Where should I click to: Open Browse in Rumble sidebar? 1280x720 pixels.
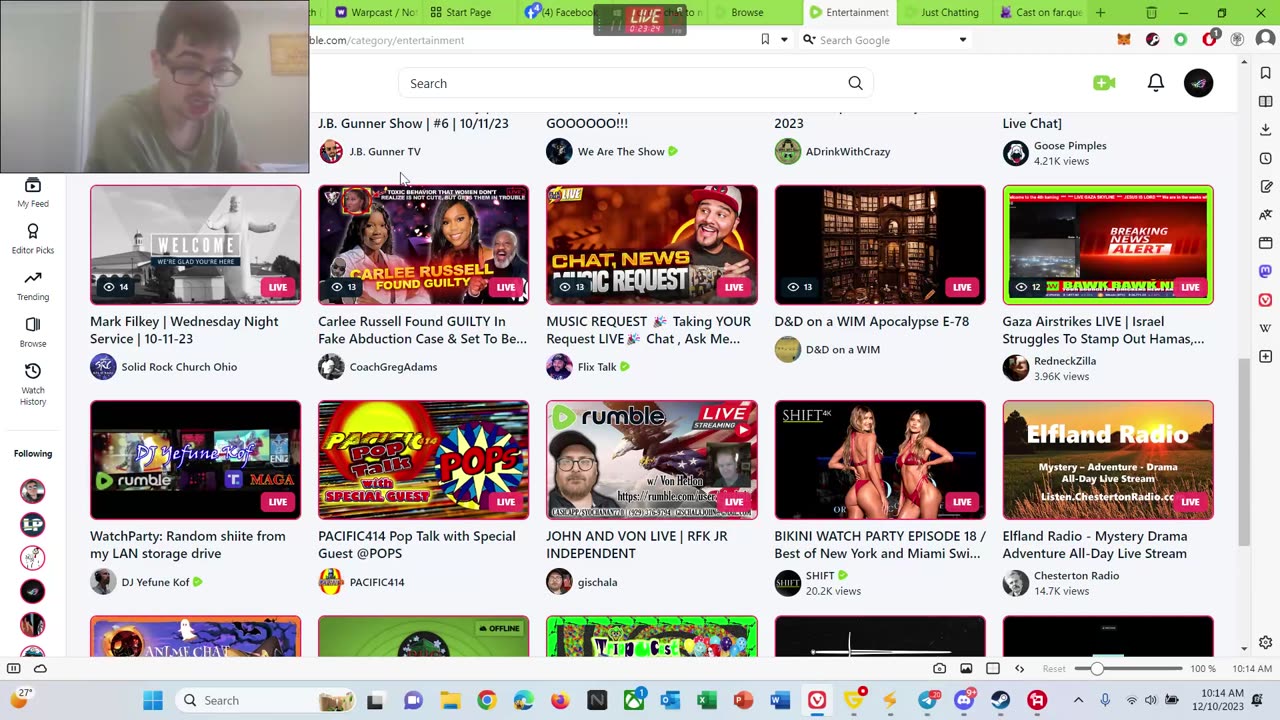coord(33,332)
